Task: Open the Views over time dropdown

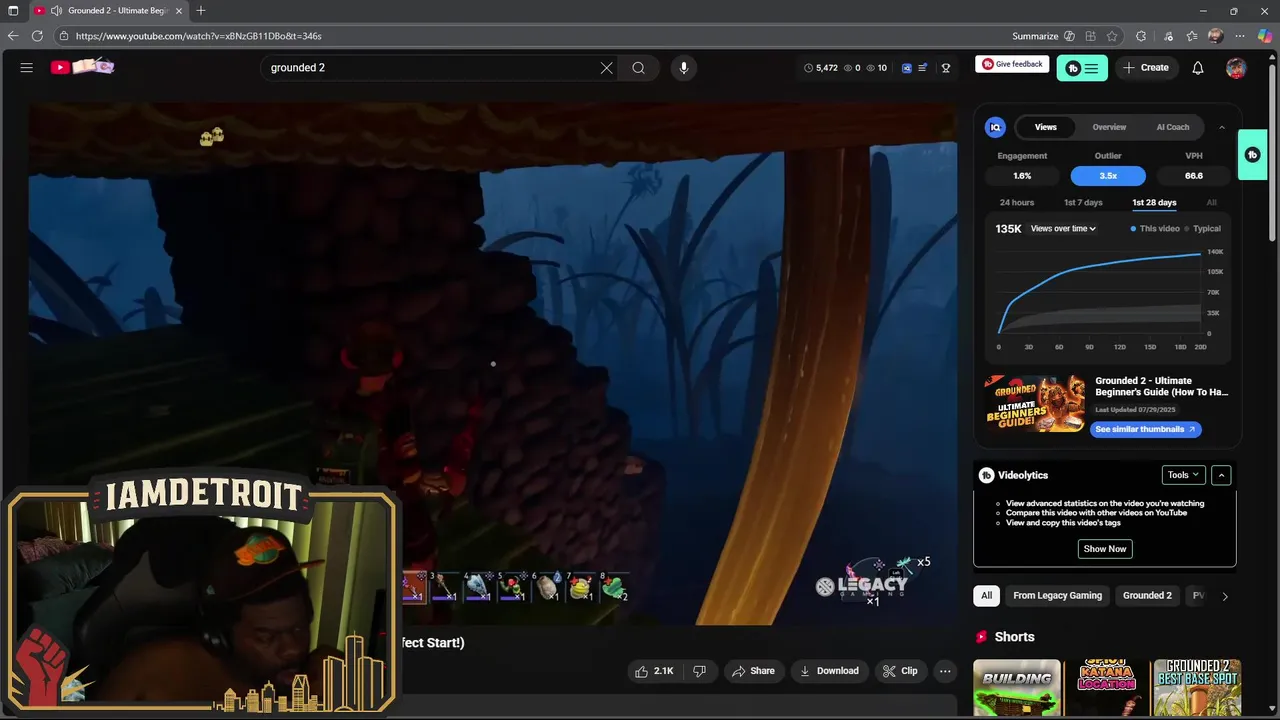Action: 1063,229
